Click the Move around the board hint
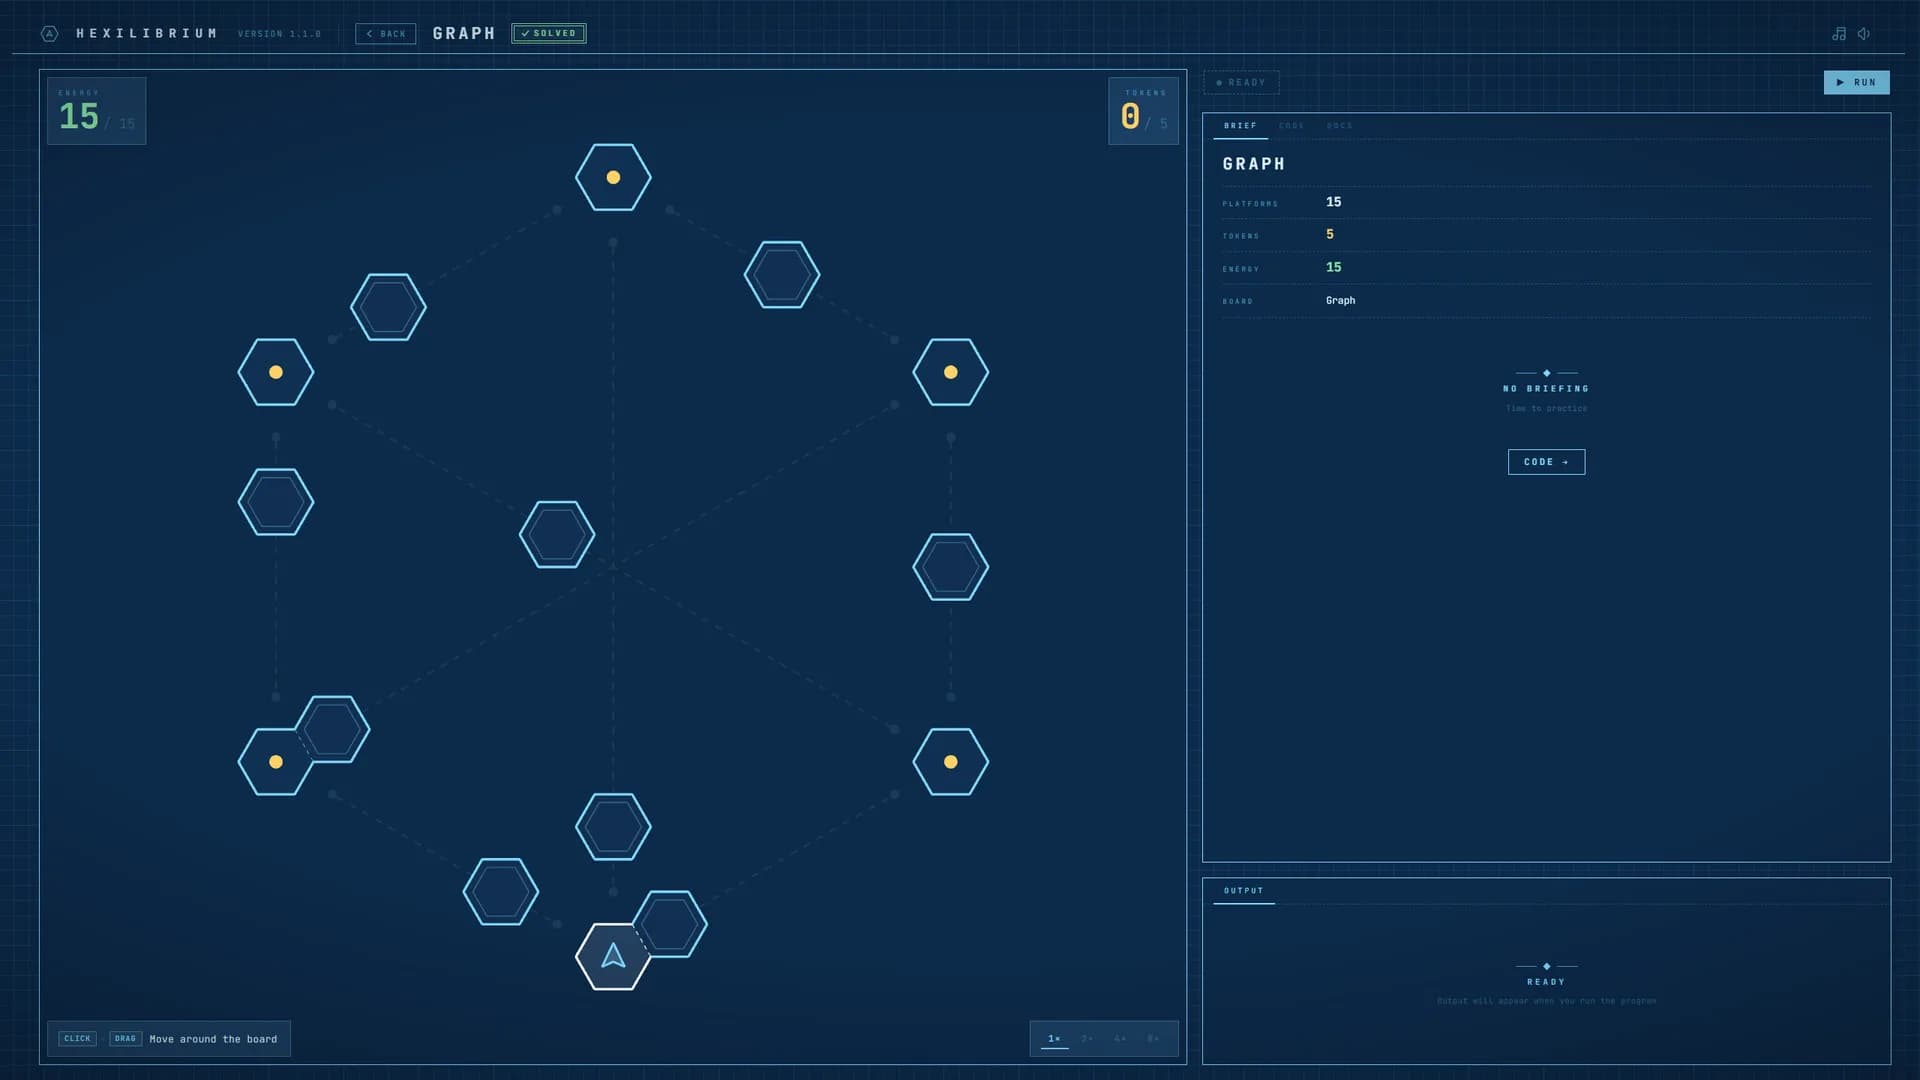1920x1080 pixels. (213, 1039)
